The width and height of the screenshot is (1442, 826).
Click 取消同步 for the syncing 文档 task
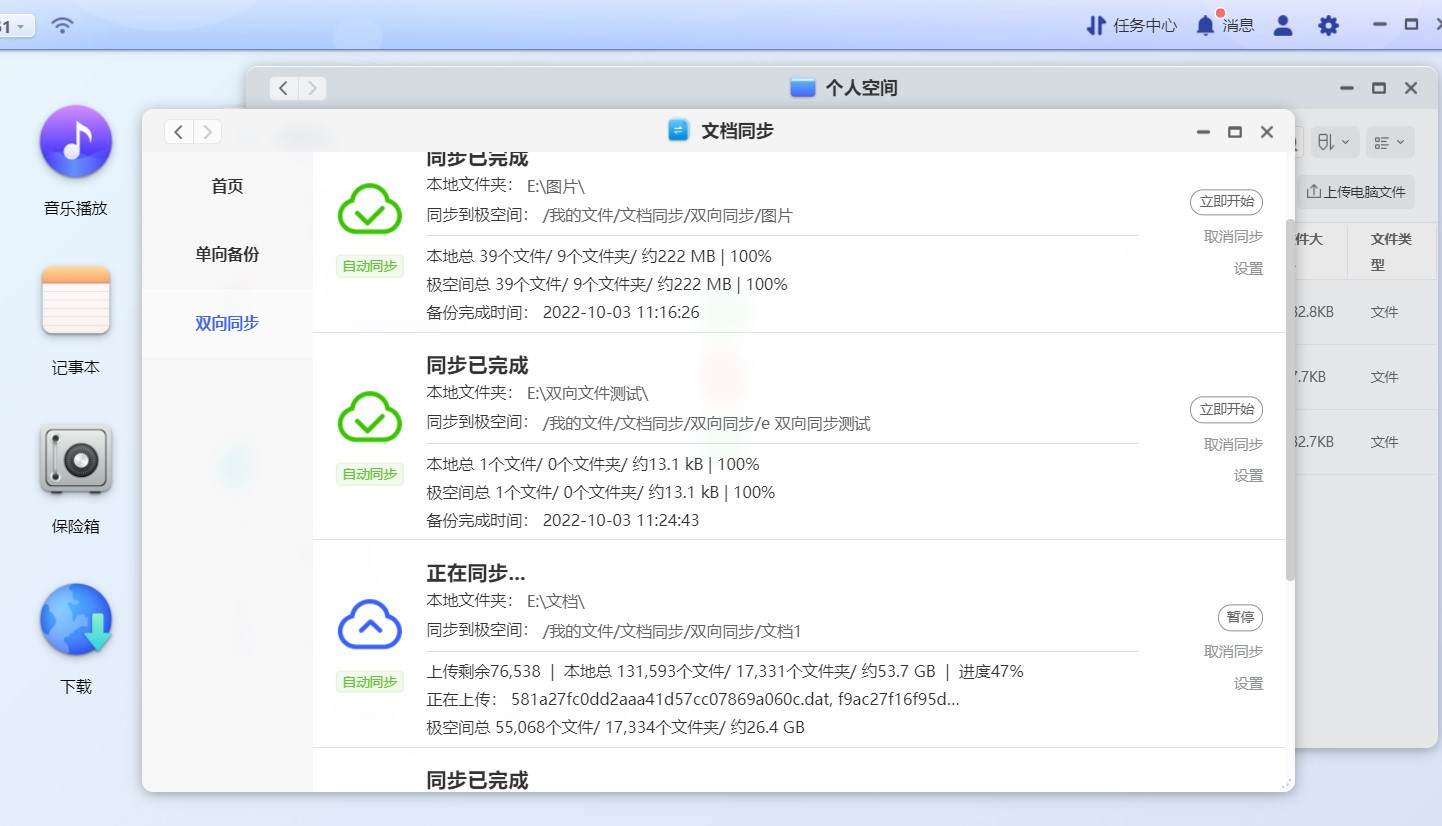tap(1232, 651)
